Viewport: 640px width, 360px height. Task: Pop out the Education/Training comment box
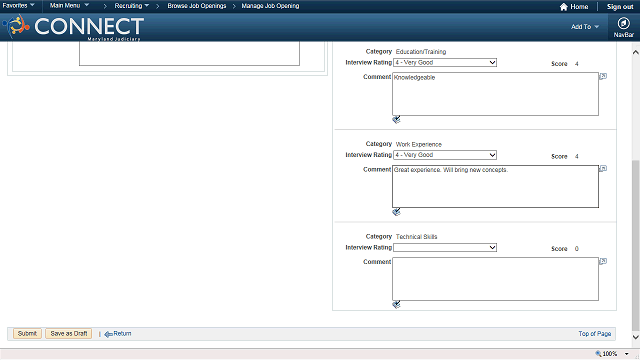(x=603, y=76)
